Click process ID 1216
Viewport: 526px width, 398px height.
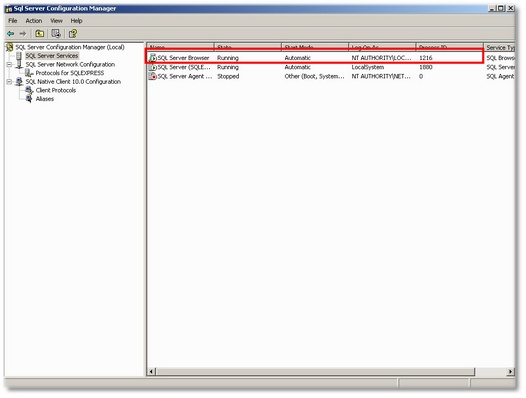pyautogui.click(x=426, y=58)
